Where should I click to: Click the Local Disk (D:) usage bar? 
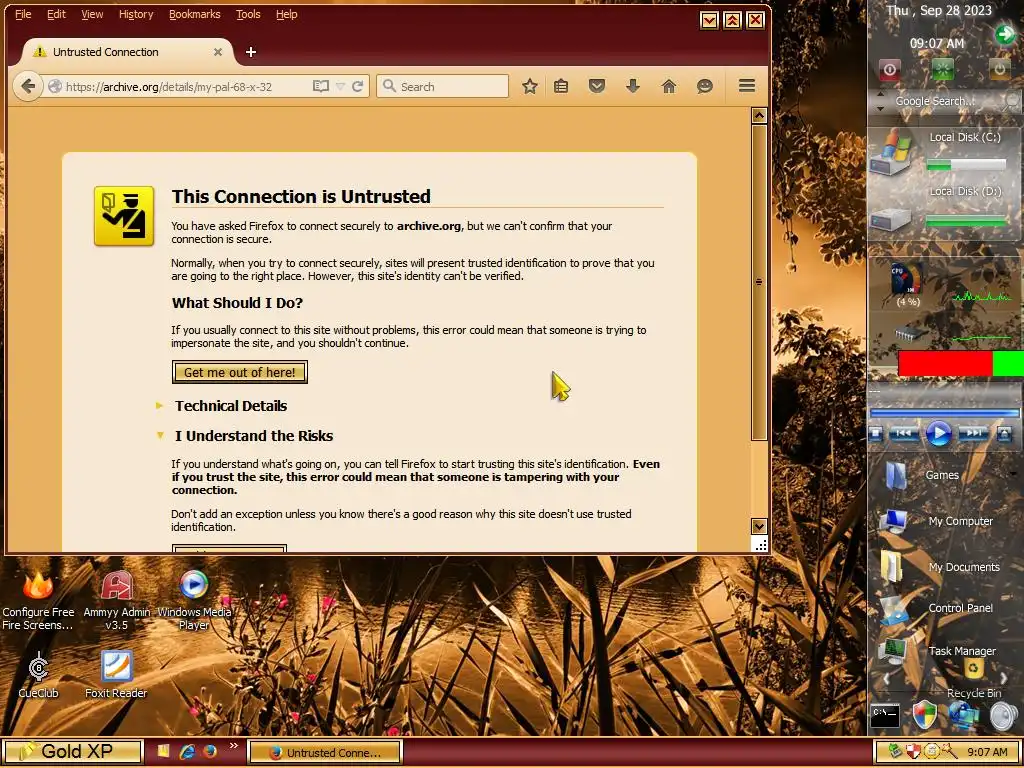(x=966, y=221)
